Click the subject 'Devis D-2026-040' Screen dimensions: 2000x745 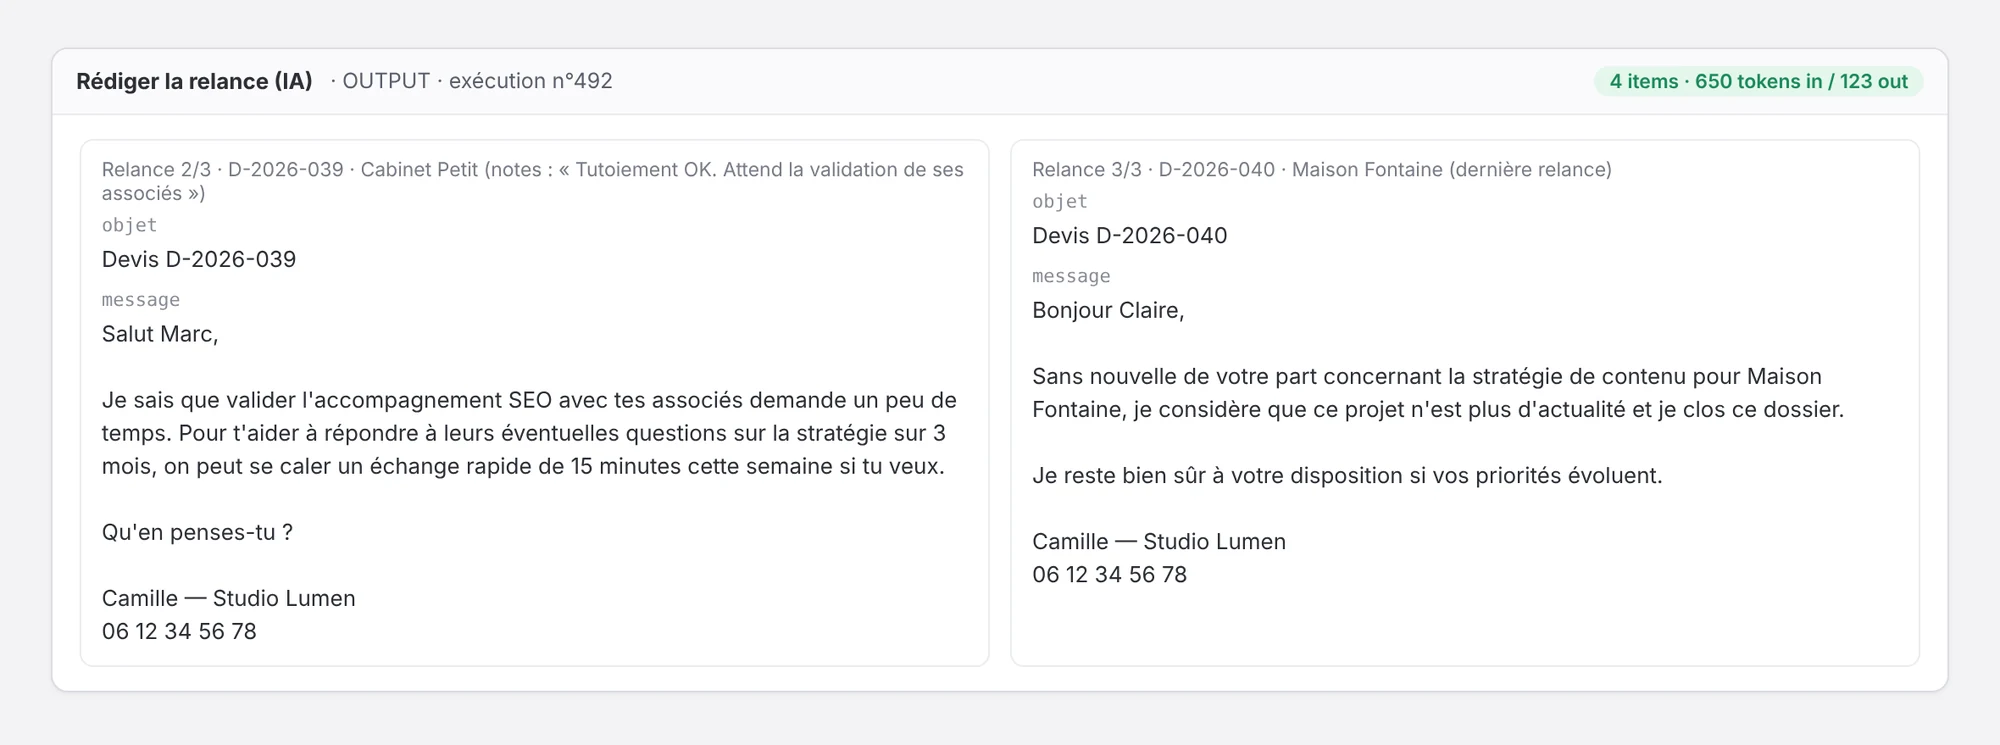click(1130, 235)
